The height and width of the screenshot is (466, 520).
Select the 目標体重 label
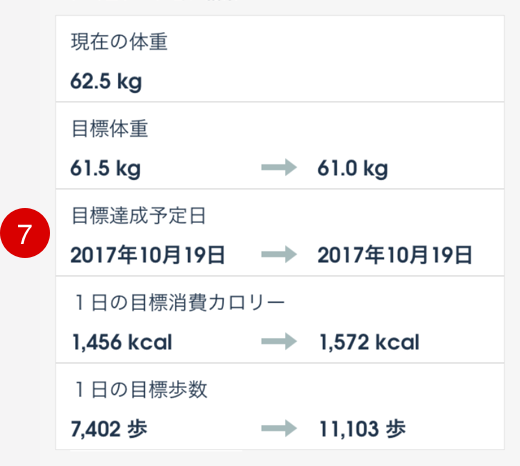click(110, 129)
